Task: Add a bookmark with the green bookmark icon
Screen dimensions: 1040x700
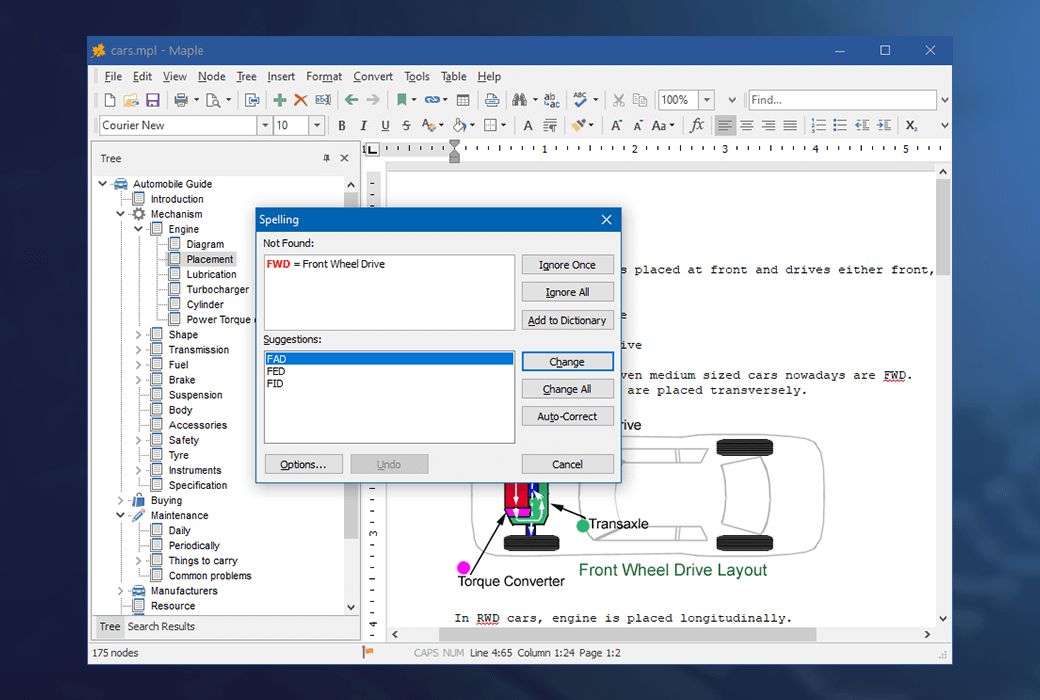Action: coord(401,100)
